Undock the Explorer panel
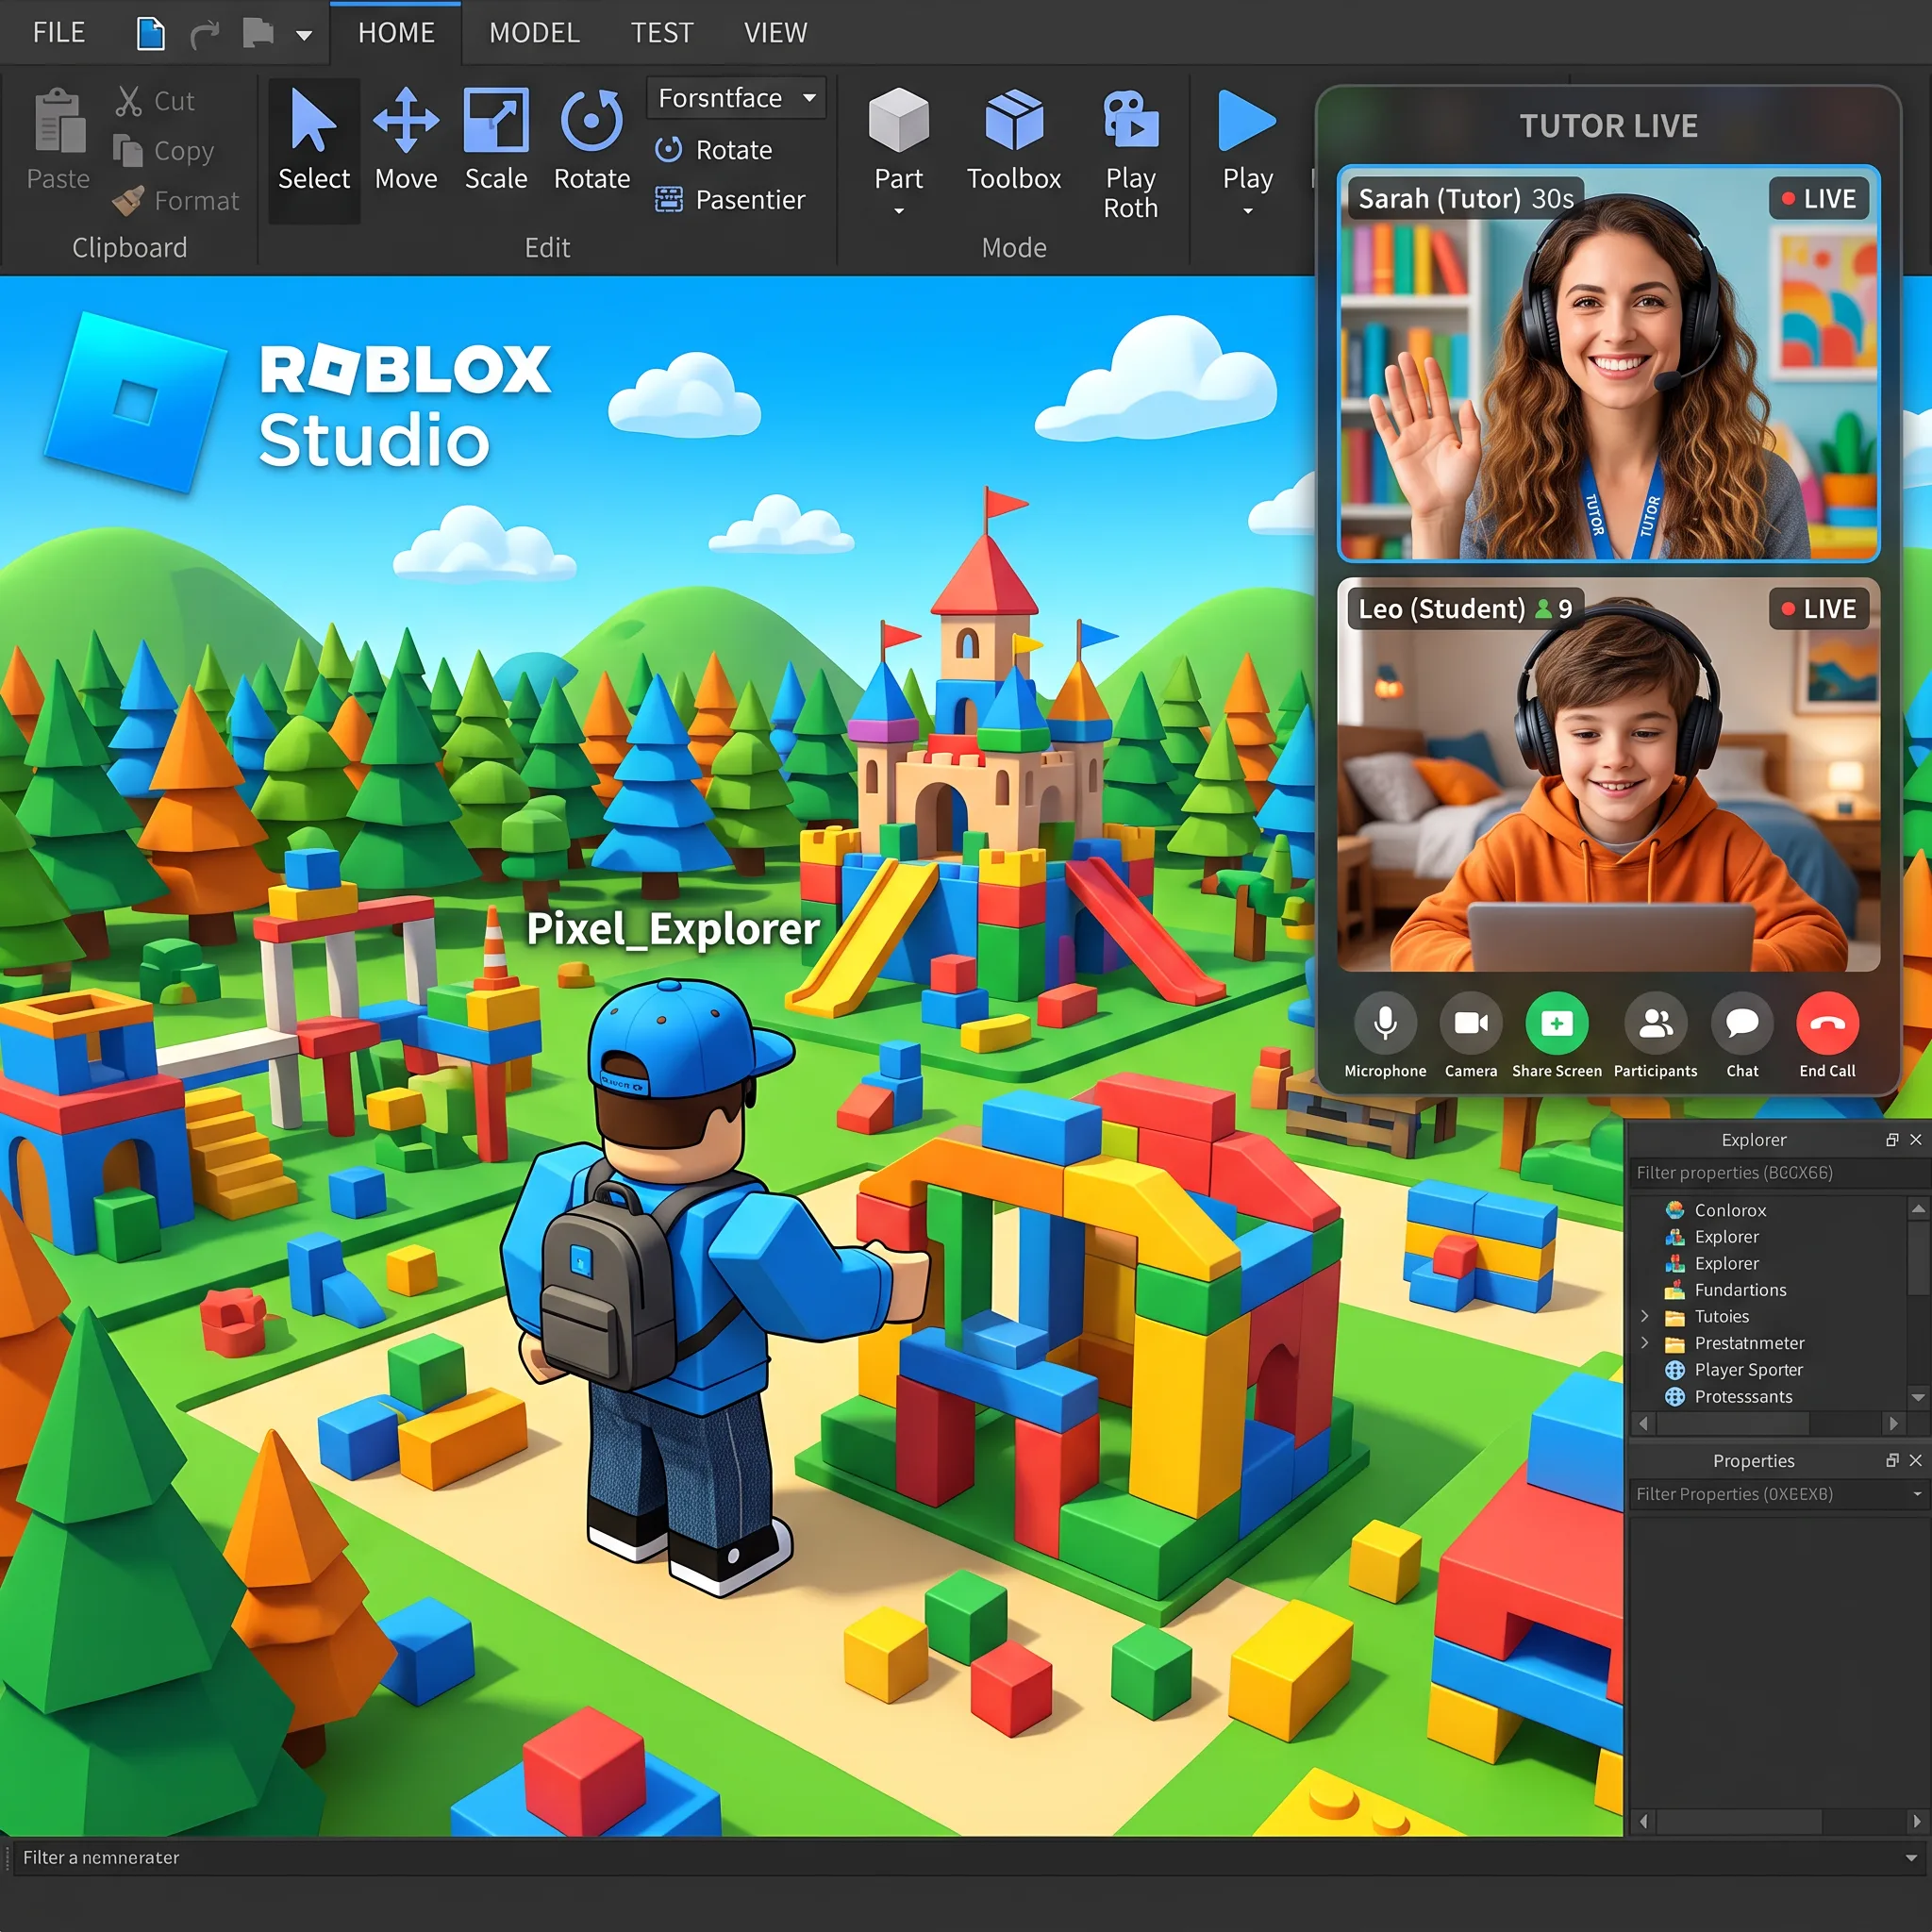 pos(1892,1140)
